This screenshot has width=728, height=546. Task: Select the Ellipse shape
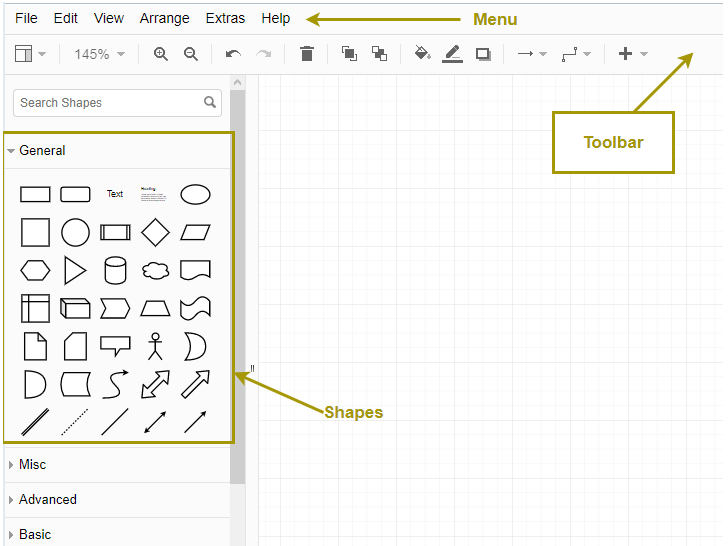click(195, 194)
